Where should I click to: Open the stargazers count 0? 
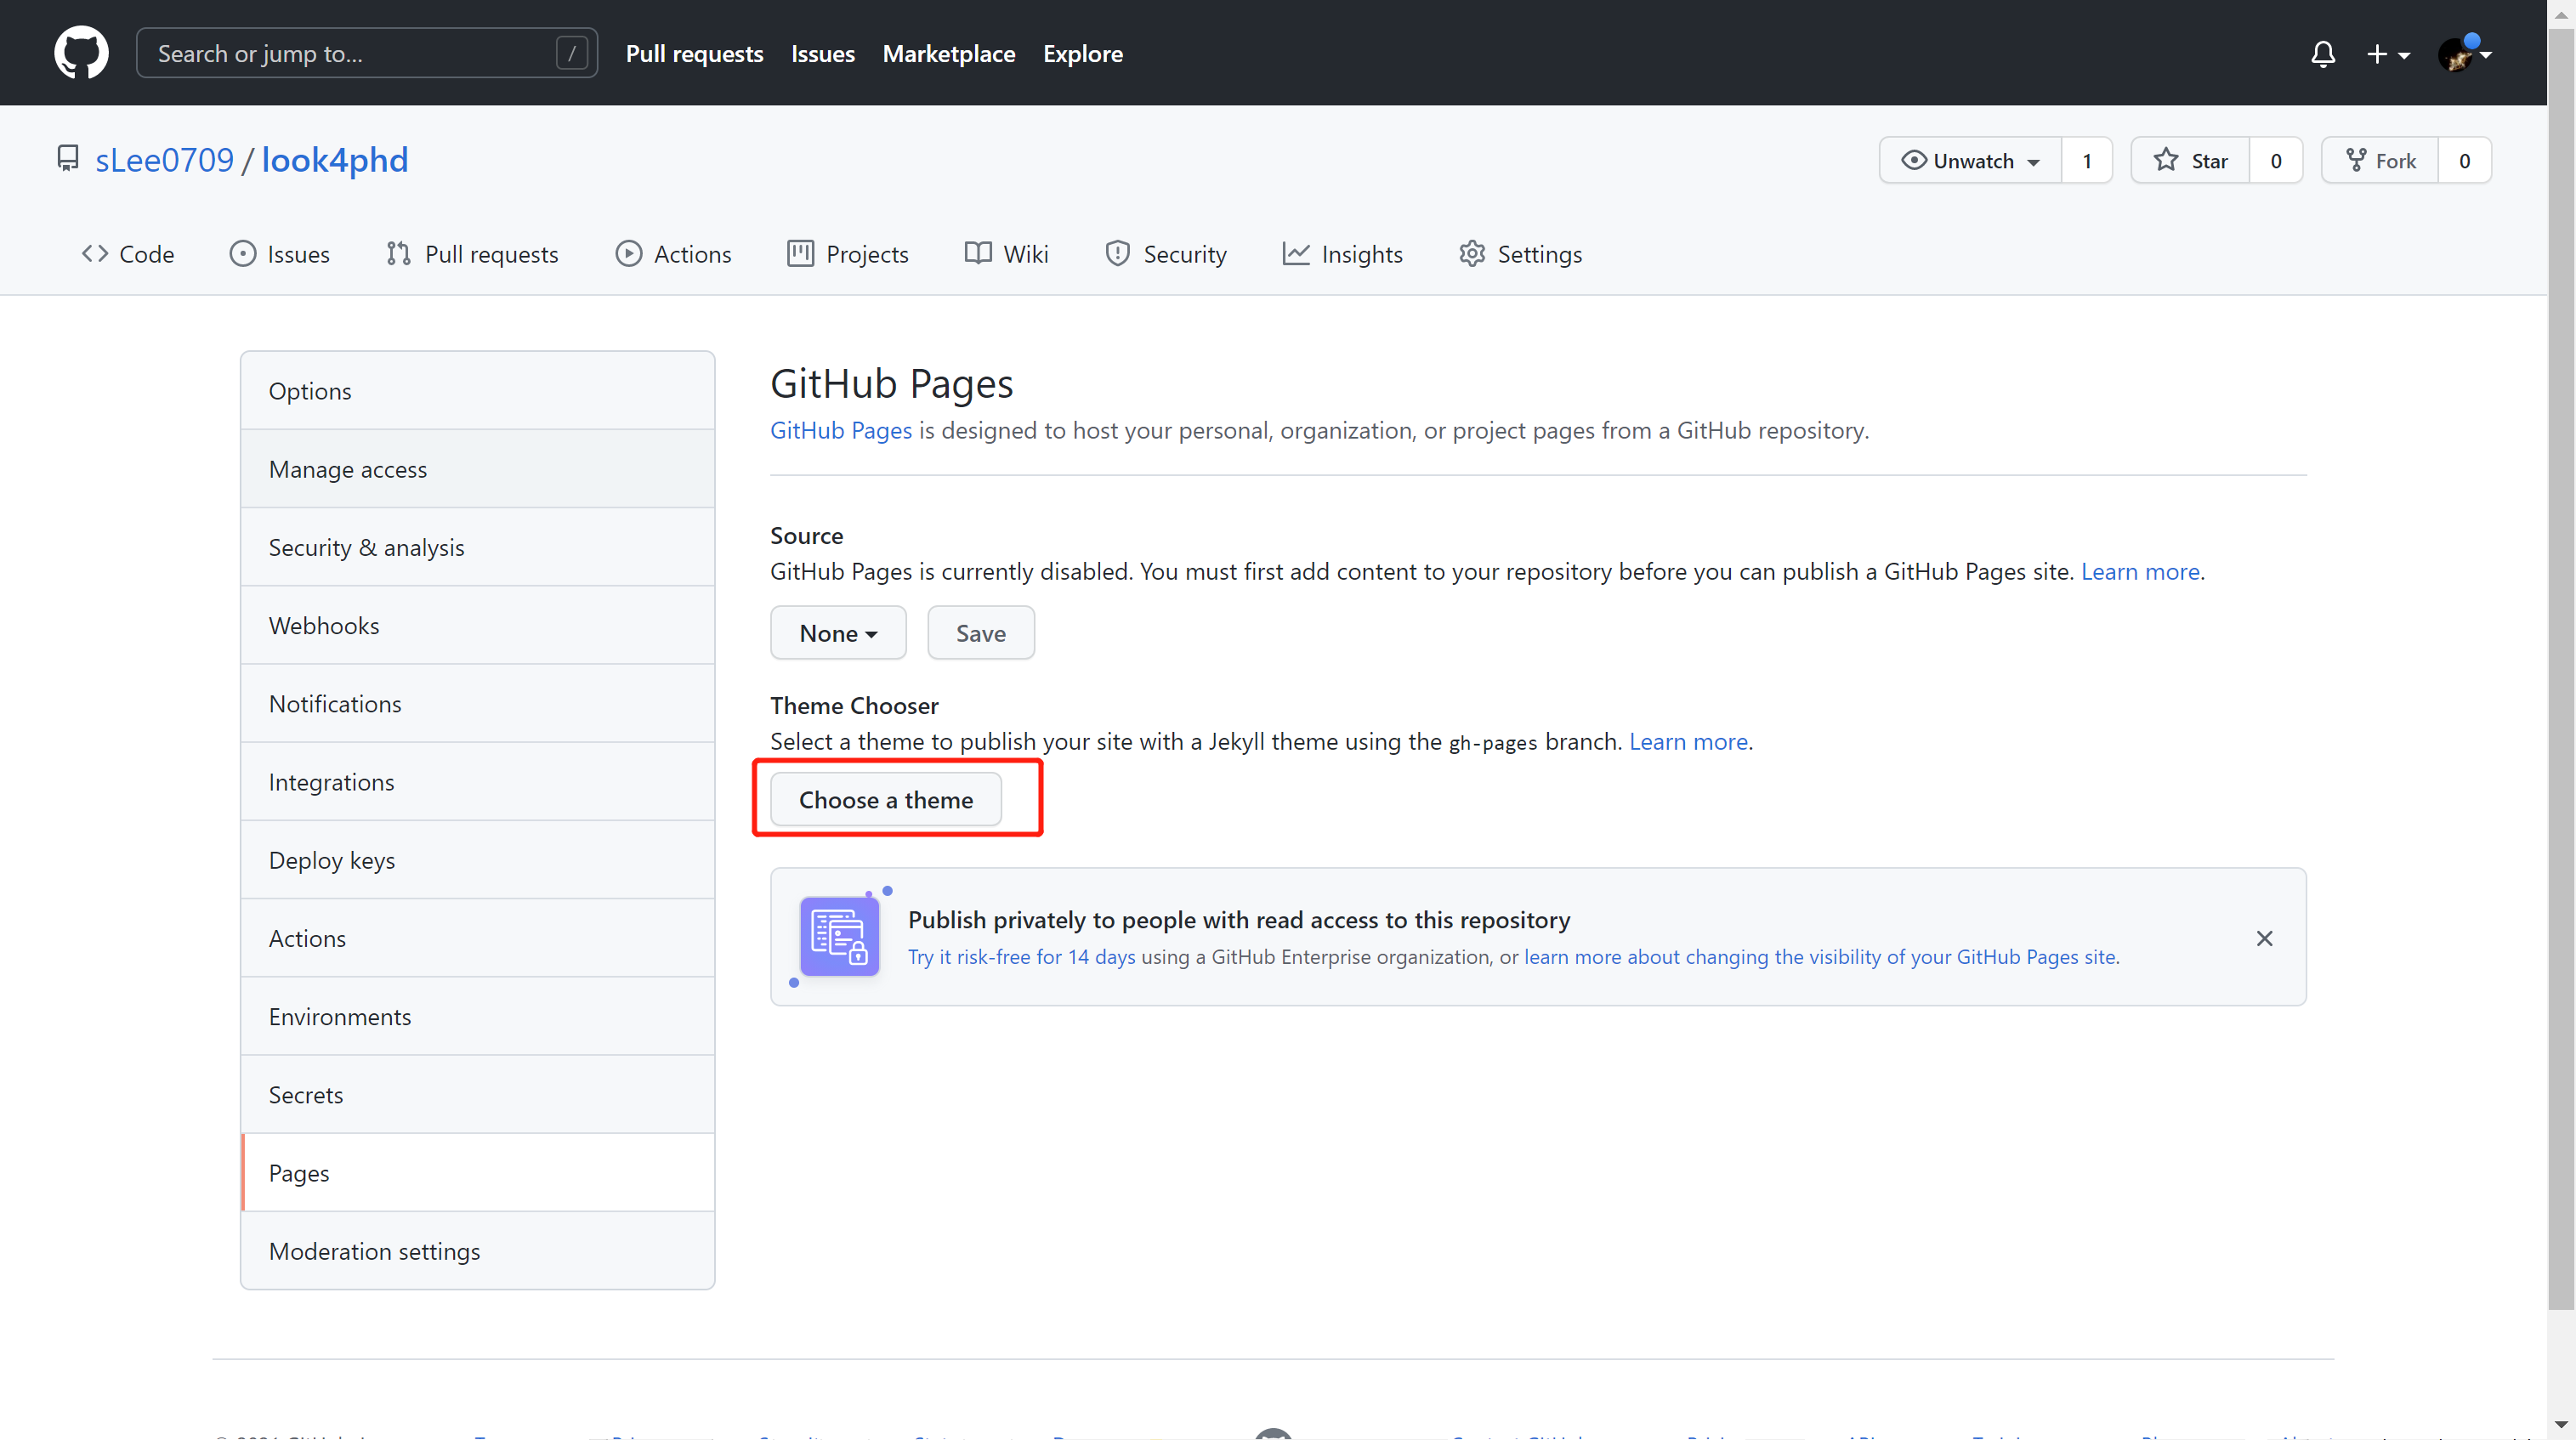click(x=2276, y=160)
